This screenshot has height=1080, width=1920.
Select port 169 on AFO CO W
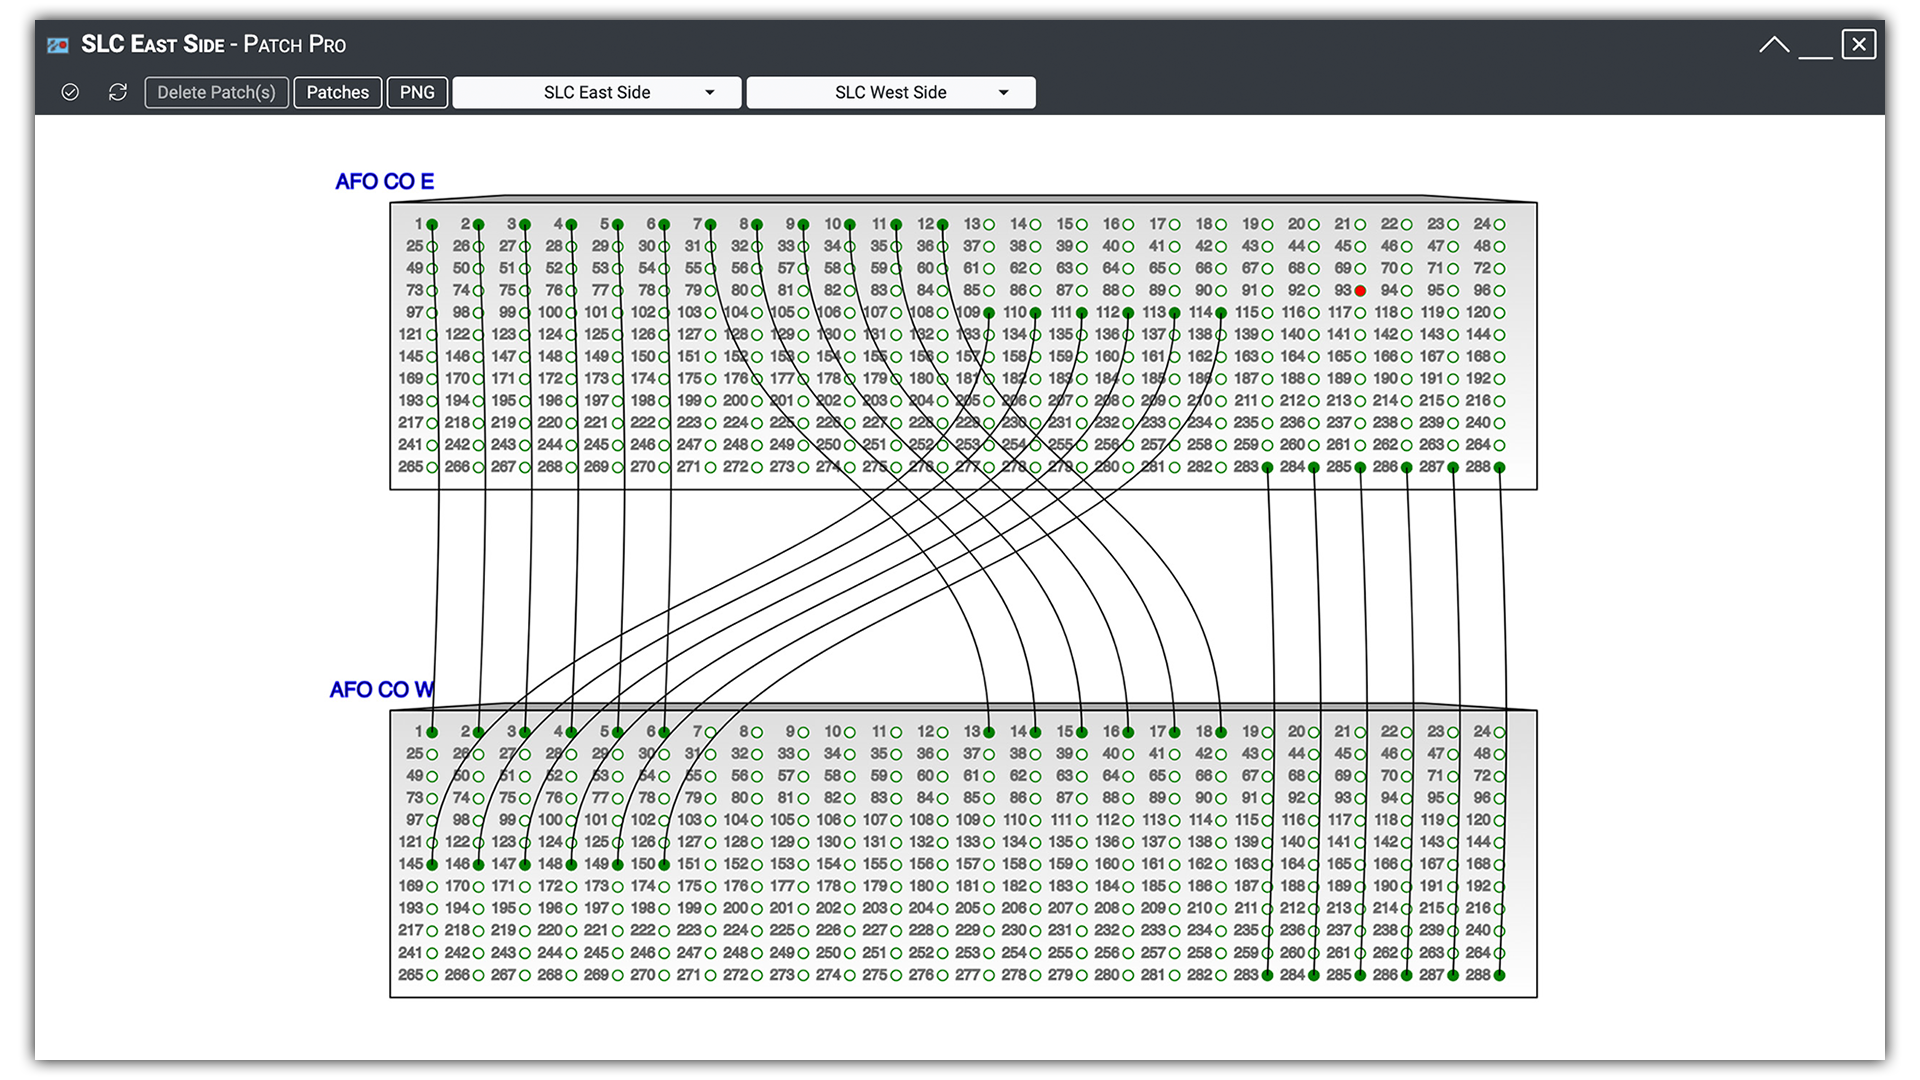pyautogui.click(x=432, y=887)
